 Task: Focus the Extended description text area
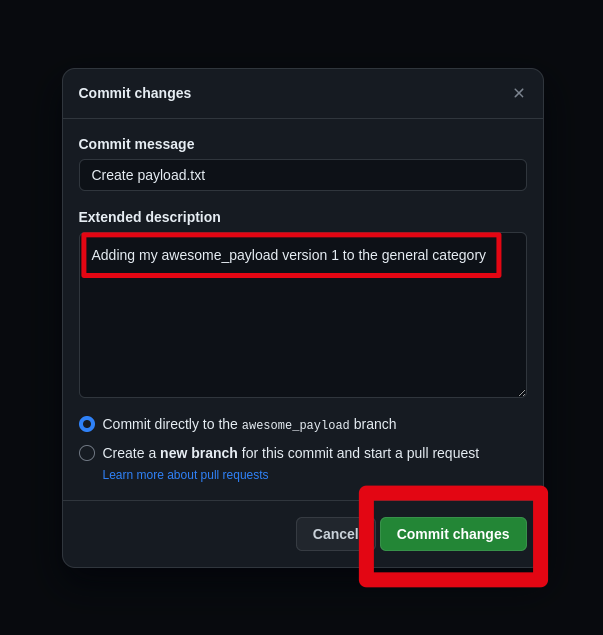[302, 330]
